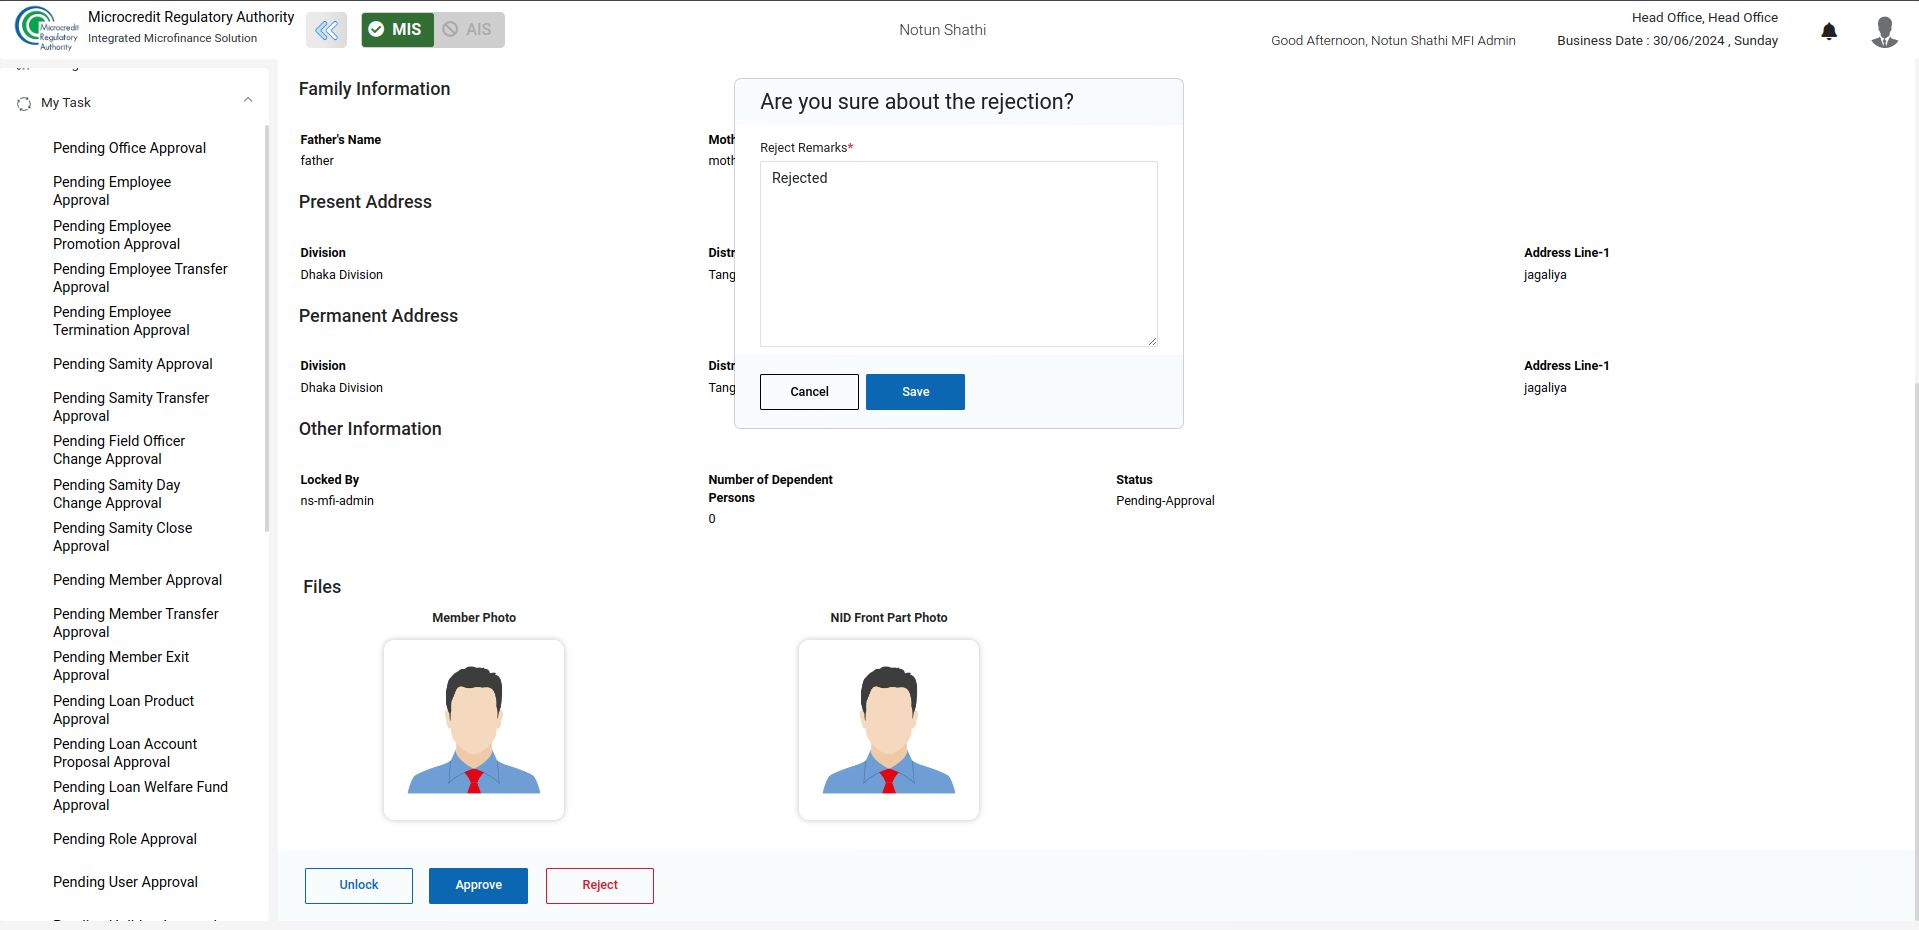Click the My Task circular icon
The image size is (1919, 930).
coord(24,104)
